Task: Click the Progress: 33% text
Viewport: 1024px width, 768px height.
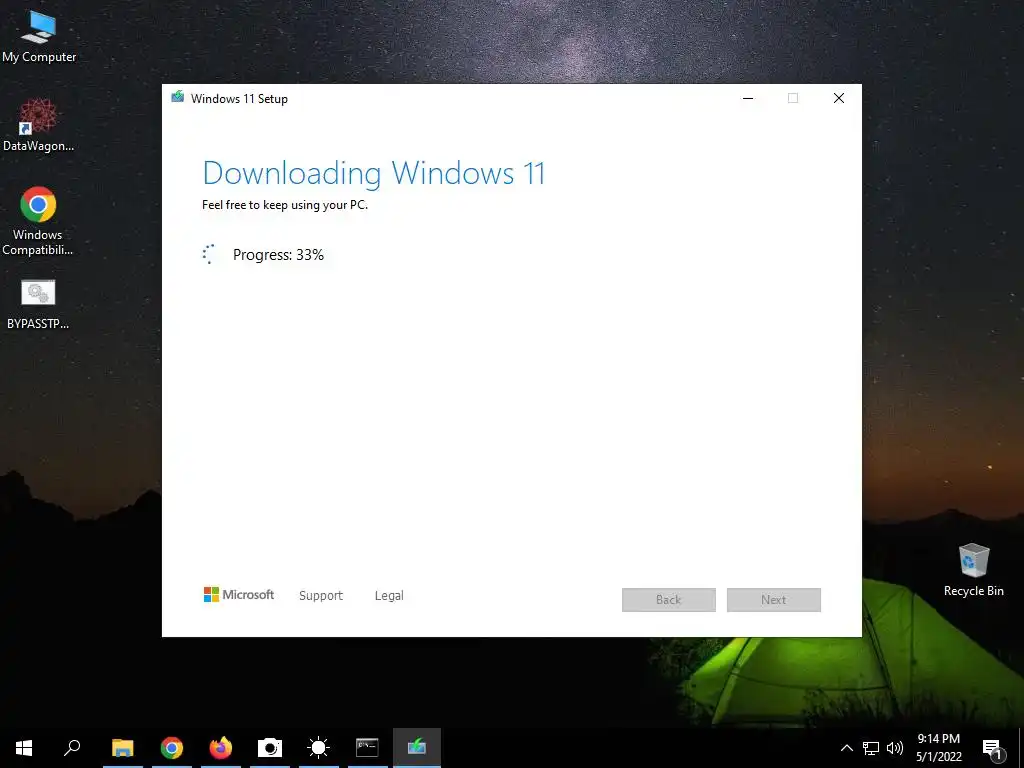Action: point(278,255)
